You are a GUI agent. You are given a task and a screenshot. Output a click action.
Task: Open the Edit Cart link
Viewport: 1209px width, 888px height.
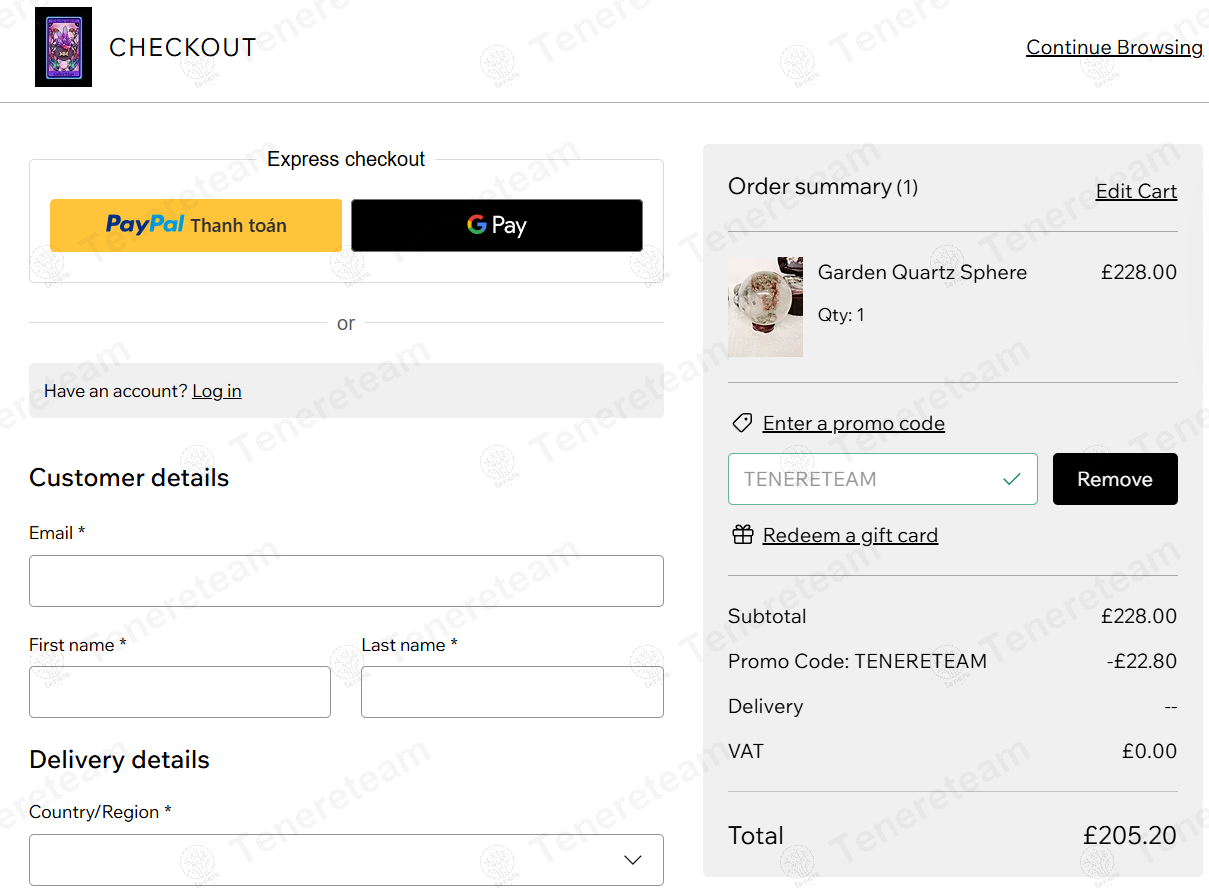pos(1136,191)
